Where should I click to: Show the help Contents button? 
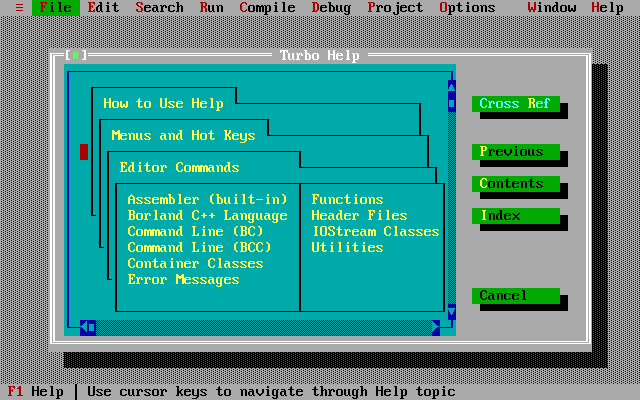point(516,184)
